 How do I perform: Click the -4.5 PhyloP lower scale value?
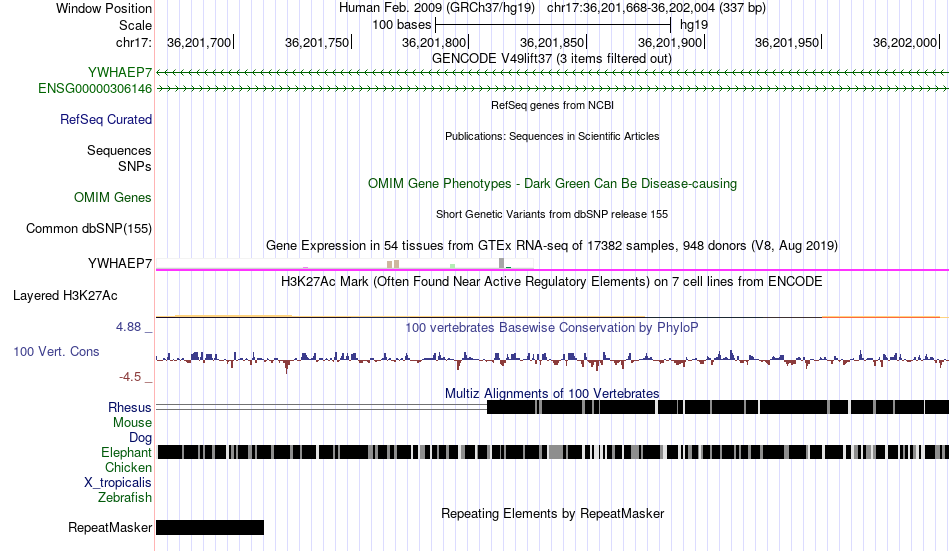point(130,377)
